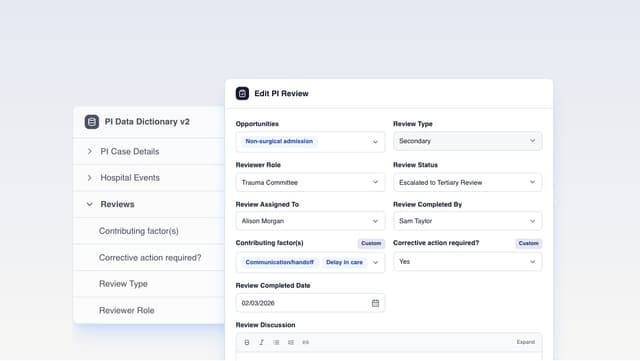640x361 pixels.
Task: Toggle bold in Review Discussion toolbar
Action: point(247,342)
